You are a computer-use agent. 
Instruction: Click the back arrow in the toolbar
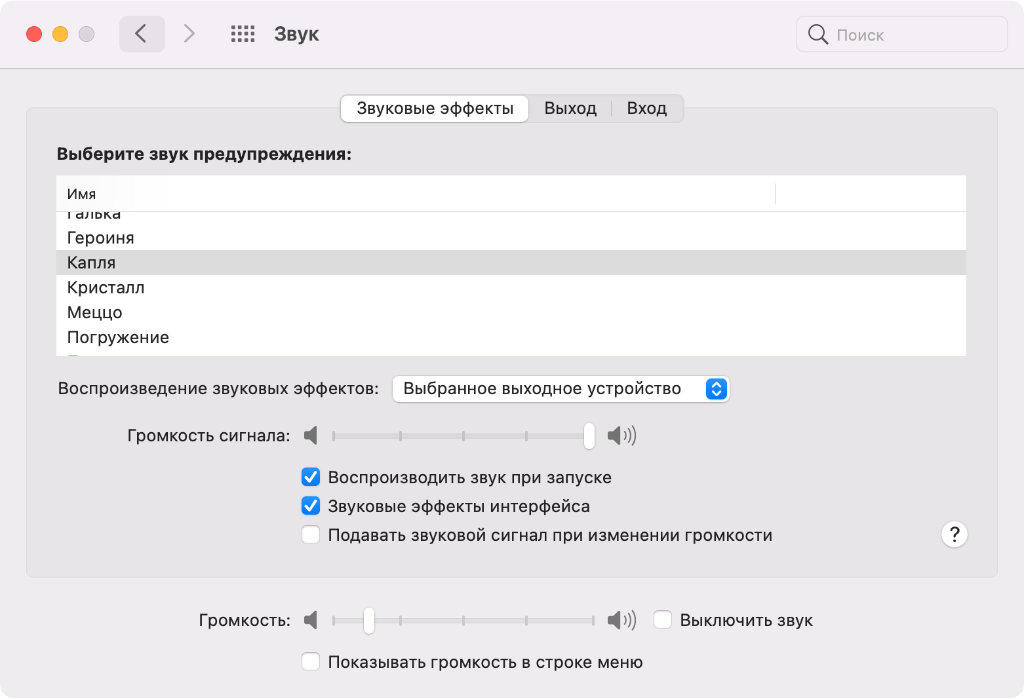[x=141, y=34]
